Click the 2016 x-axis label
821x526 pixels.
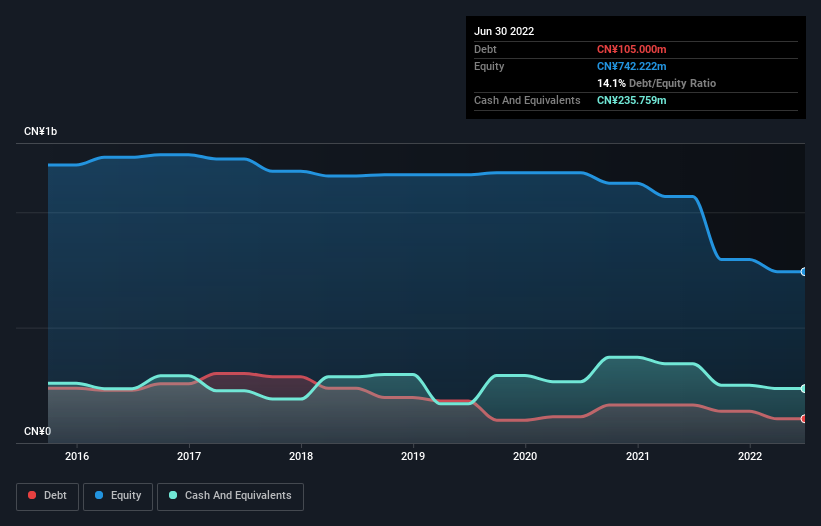coord(77,456)
